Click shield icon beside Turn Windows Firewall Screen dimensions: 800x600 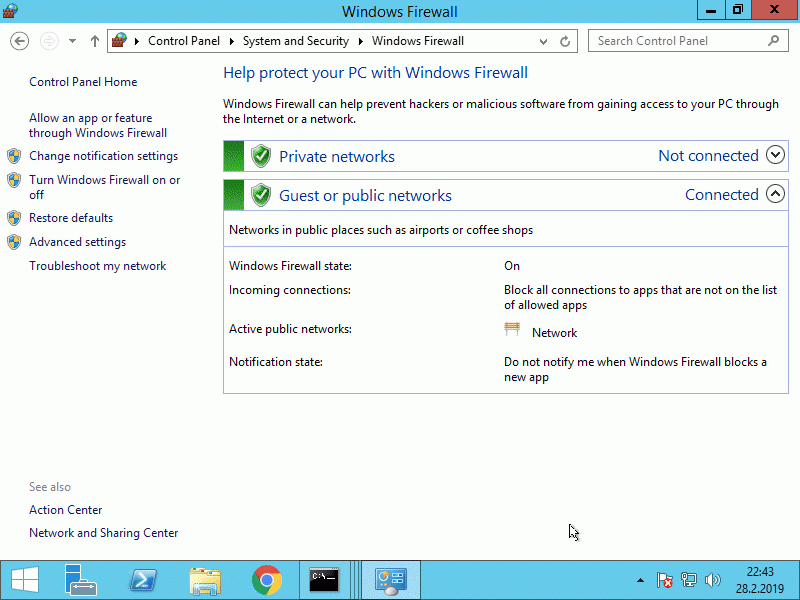[x=14, y=180]
